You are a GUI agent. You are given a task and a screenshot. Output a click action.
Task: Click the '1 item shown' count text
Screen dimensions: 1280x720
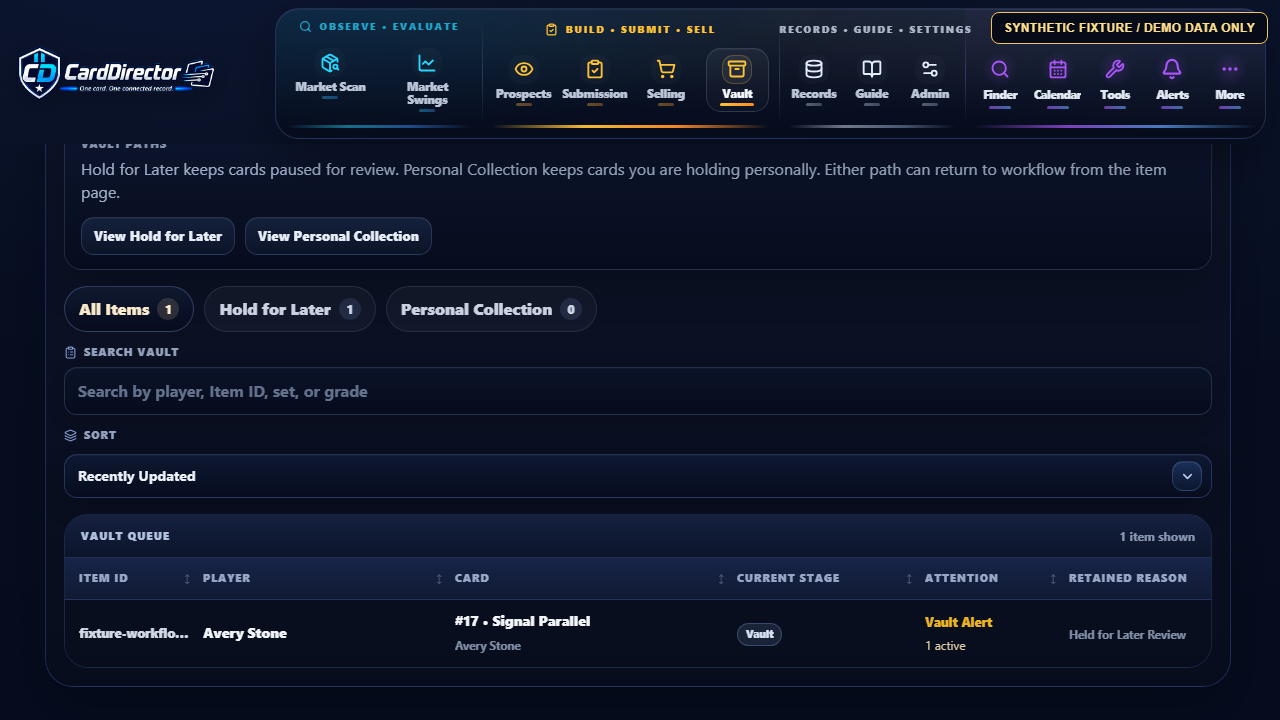1157,537
